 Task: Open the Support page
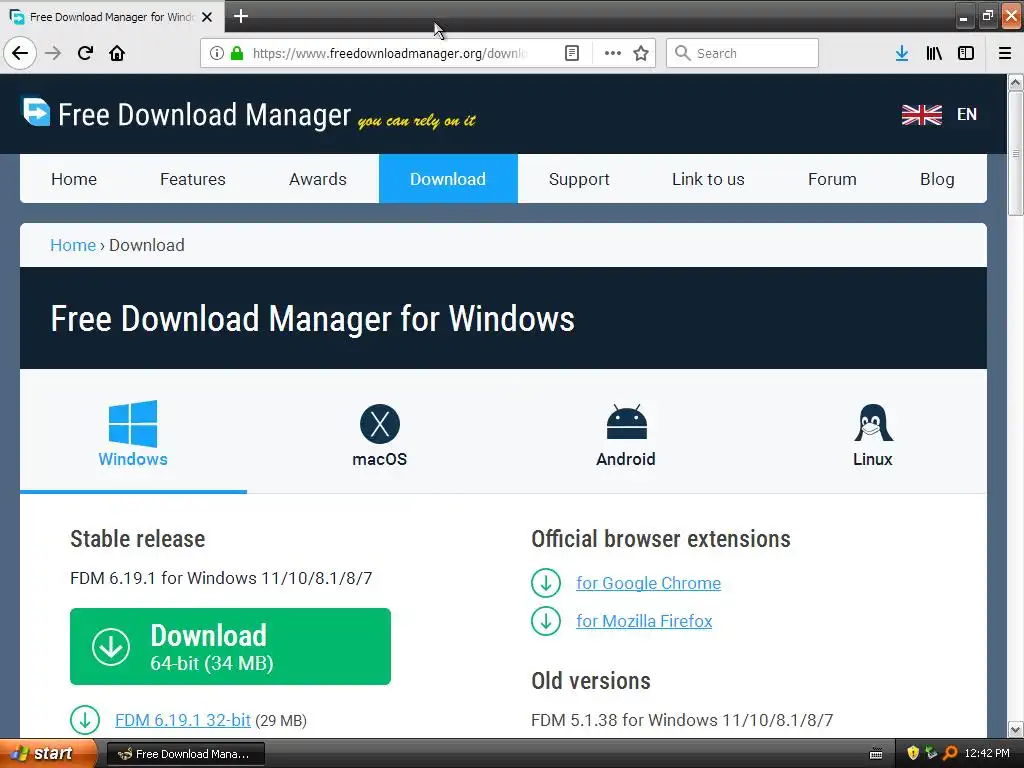coord(579,179)
